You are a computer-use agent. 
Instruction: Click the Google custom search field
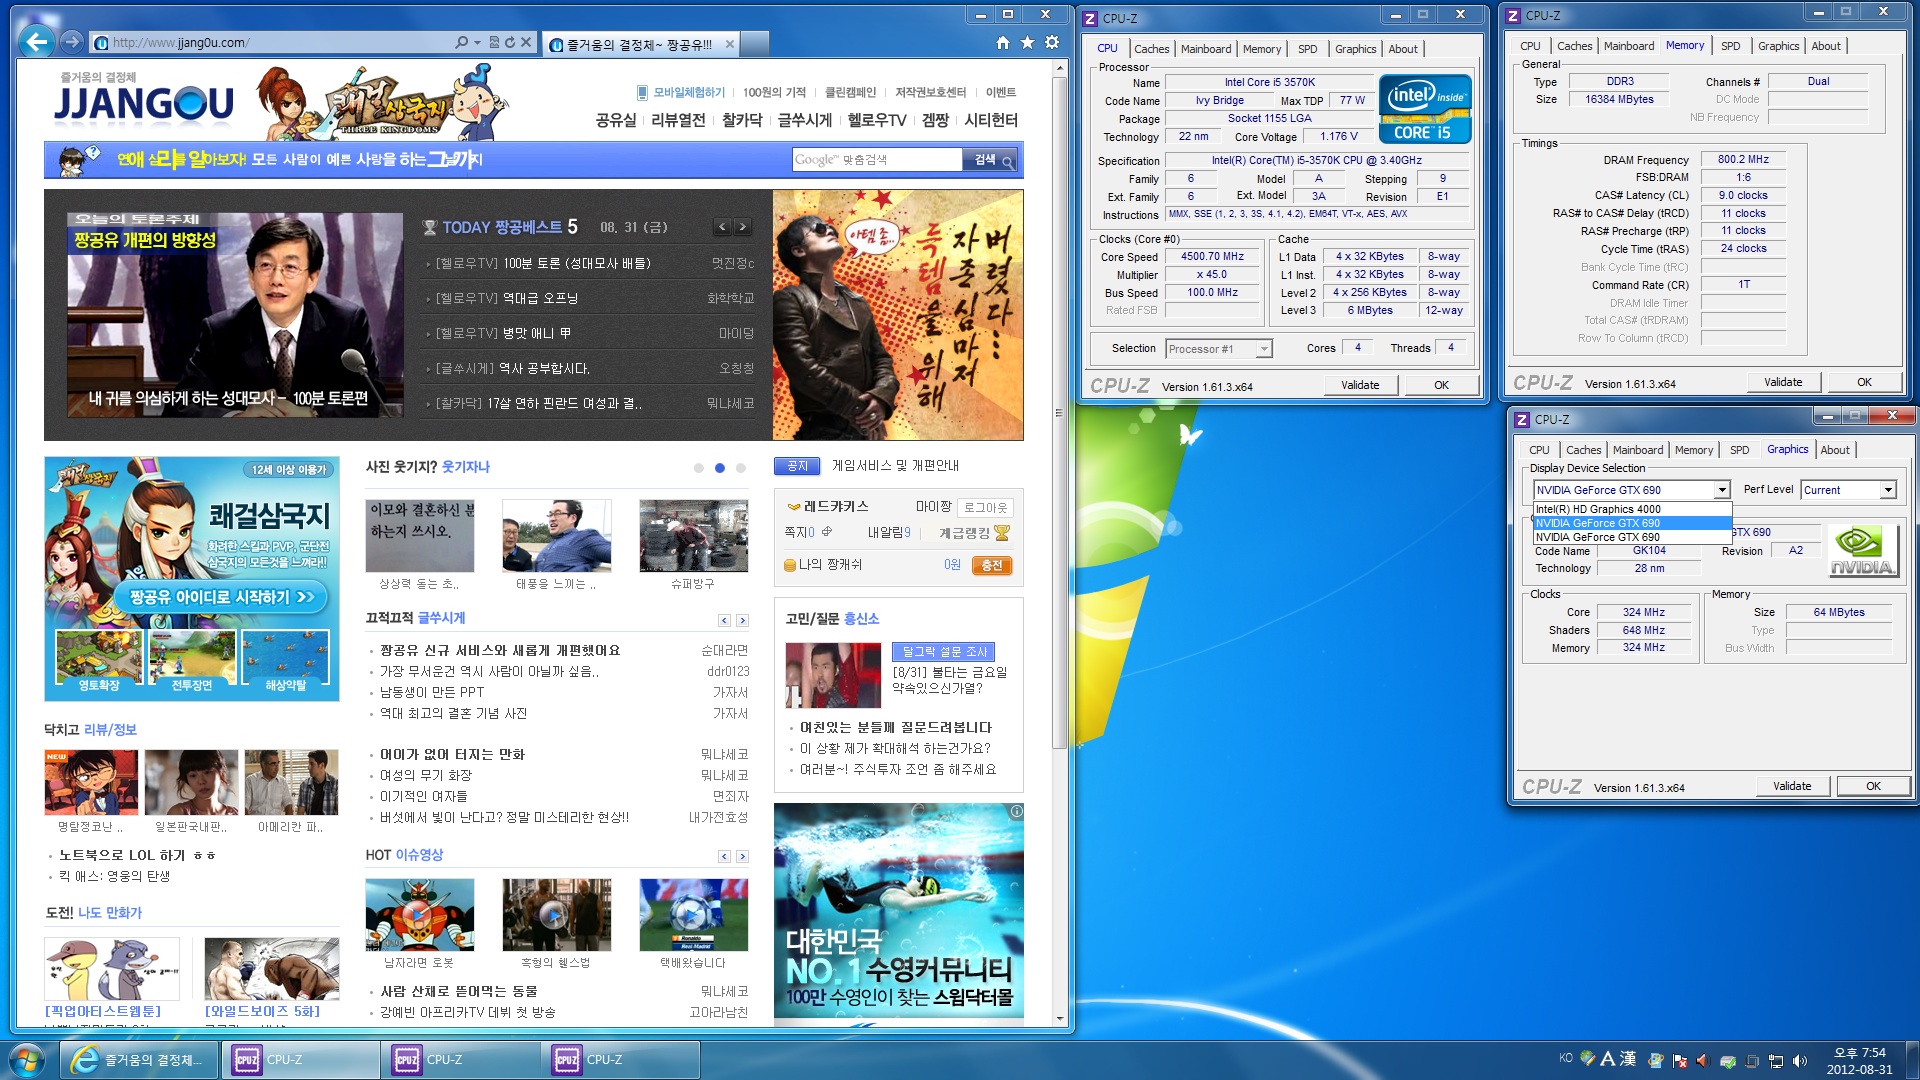877,160
